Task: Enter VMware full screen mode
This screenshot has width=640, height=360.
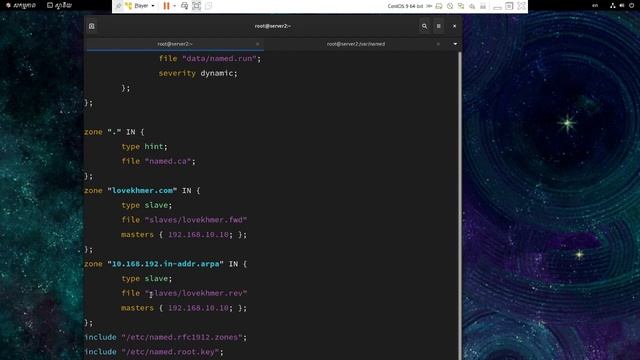Action: click(196, 6)
